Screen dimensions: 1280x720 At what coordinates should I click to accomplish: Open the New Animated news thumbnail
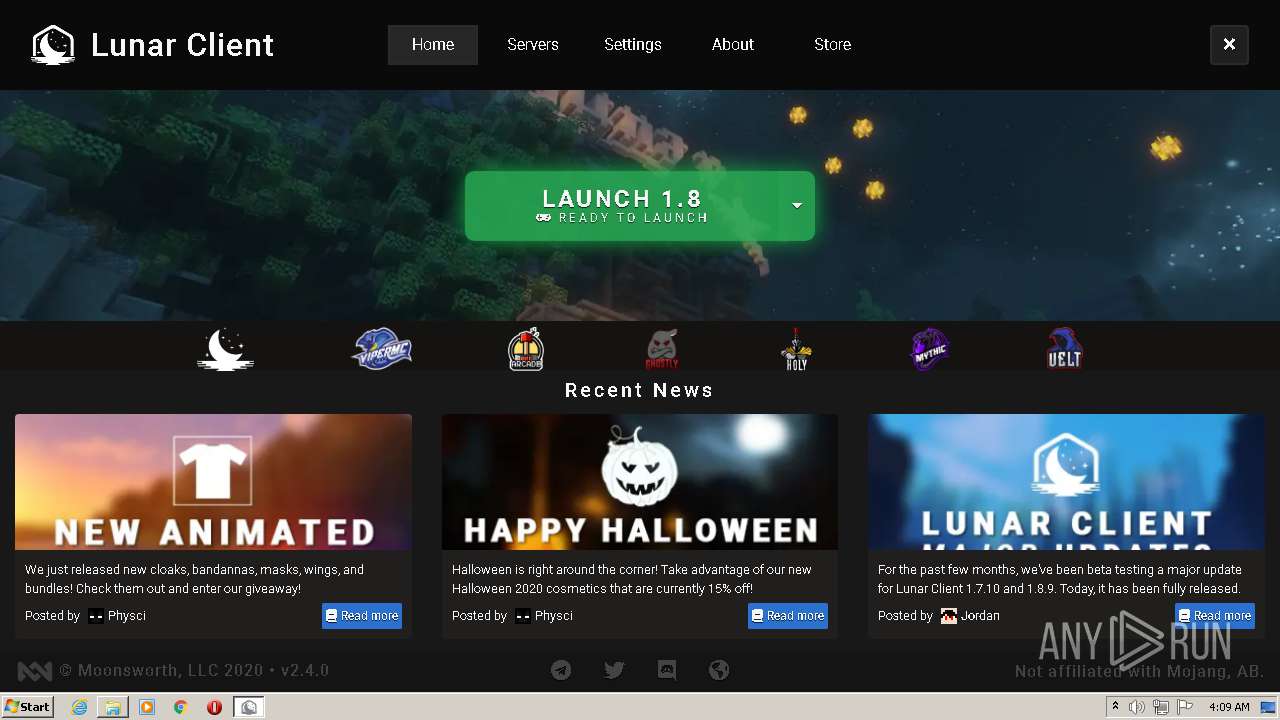[213, 482]
